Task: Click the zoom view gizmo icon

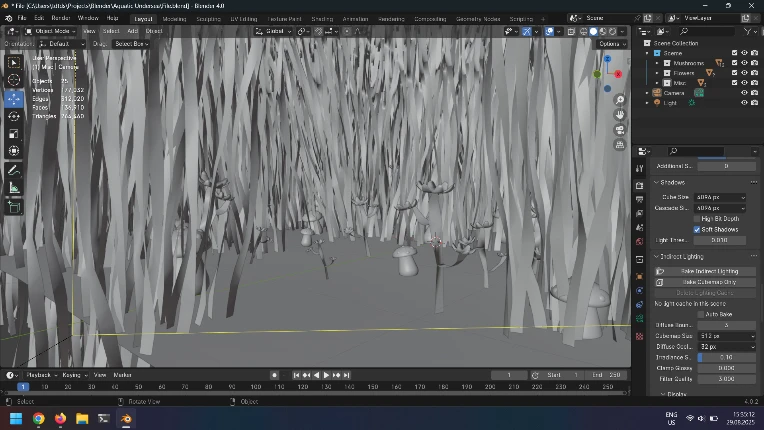Action: tap(620, 100)
